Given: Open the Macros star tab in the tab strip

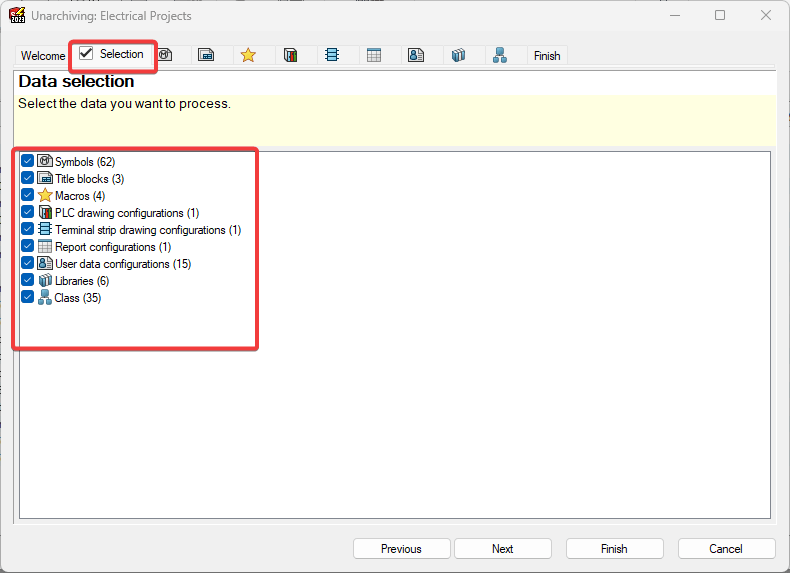Looking at the screenshot, I should click(x=248, y=55).
